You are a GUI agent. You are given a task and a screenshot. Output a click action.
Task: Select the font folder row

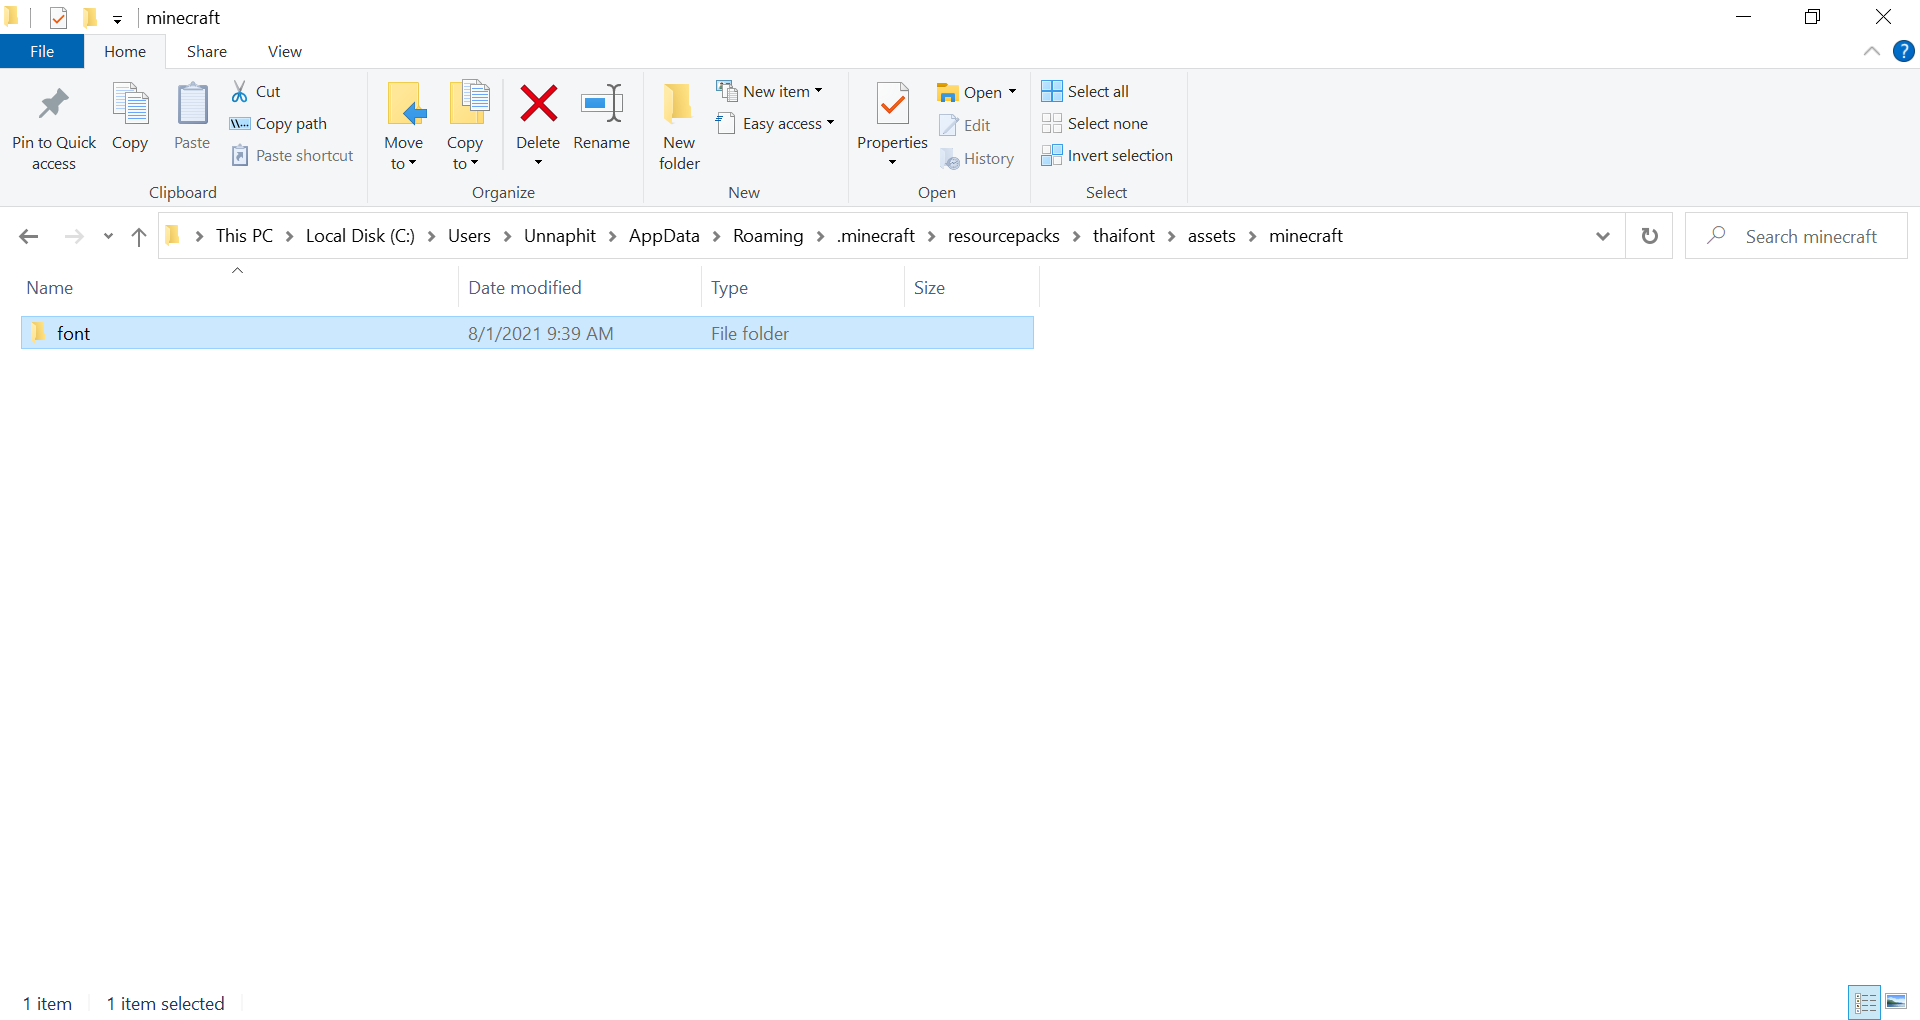pyautogui.click(x=527, y=333)
